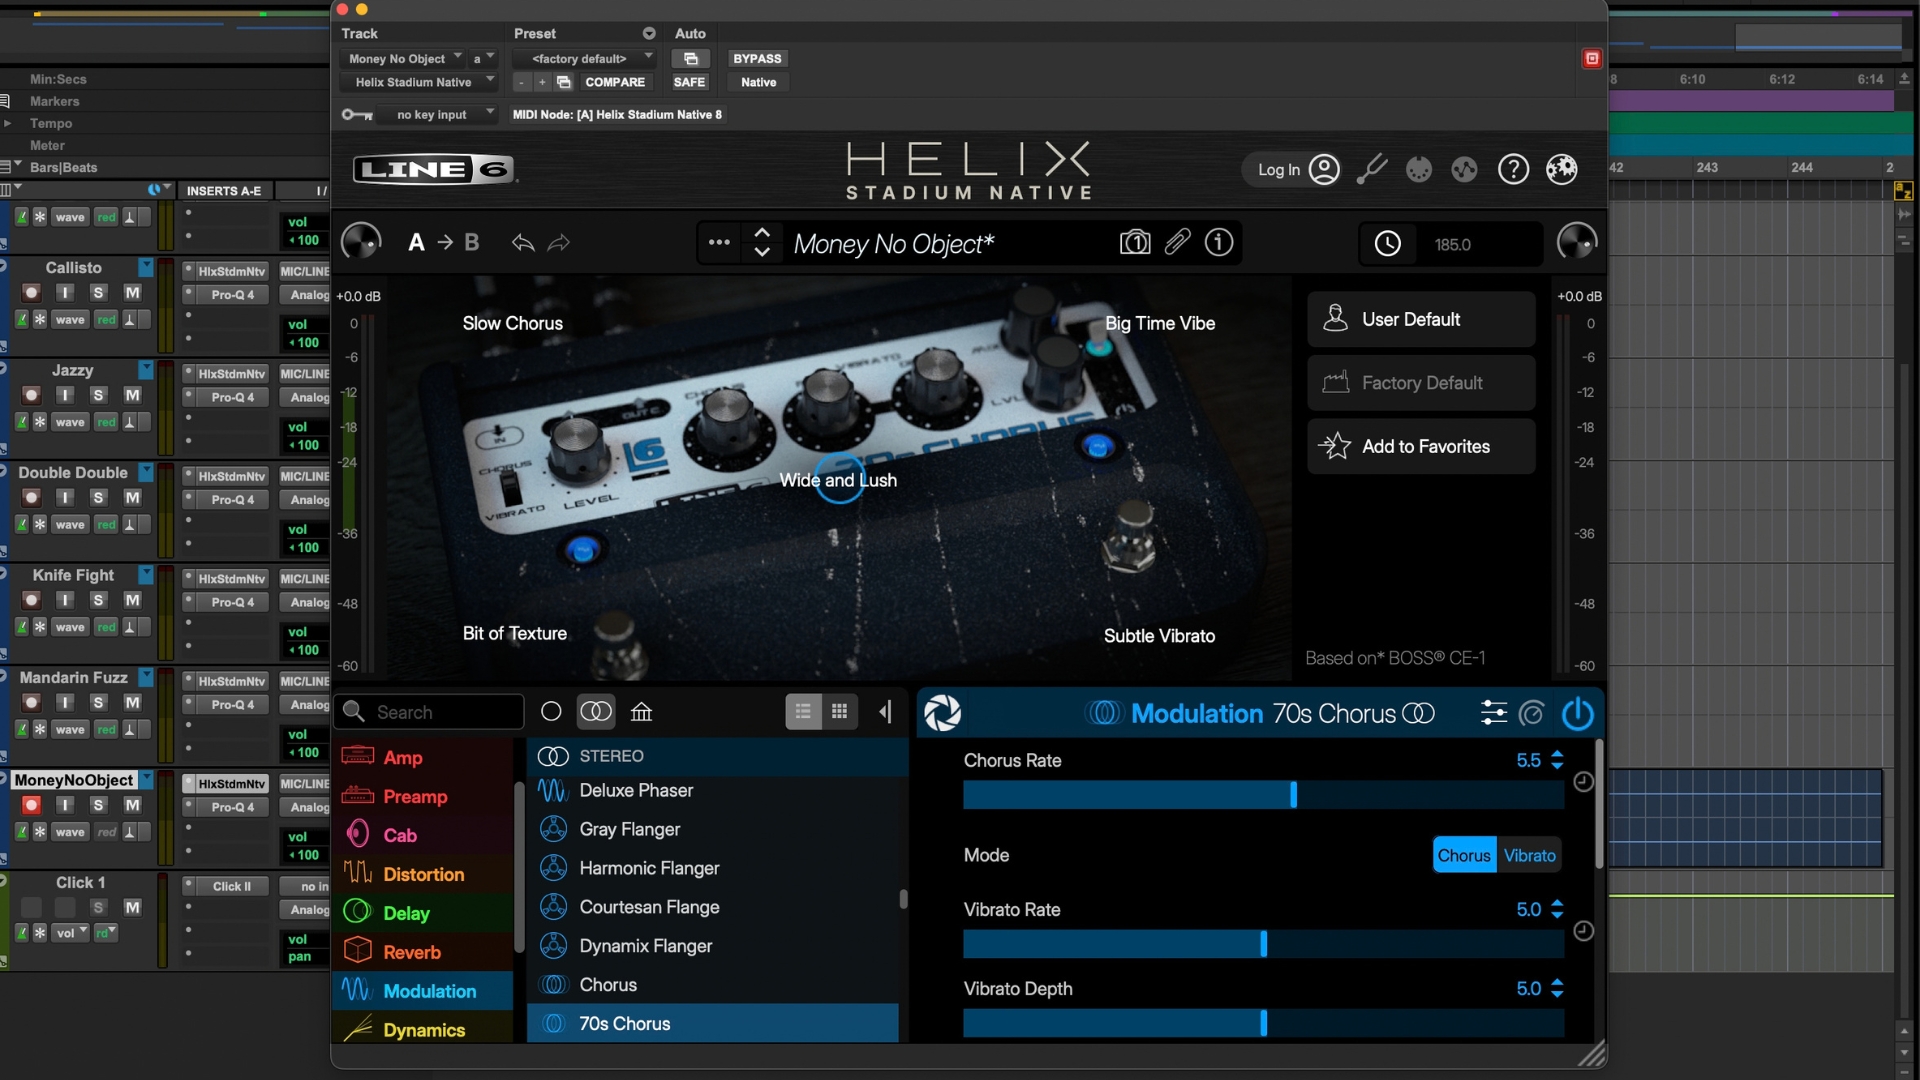Filter models by mono circle icon
The width and height of the screenshot is (1920, 1080).
[x=551, y=712]
